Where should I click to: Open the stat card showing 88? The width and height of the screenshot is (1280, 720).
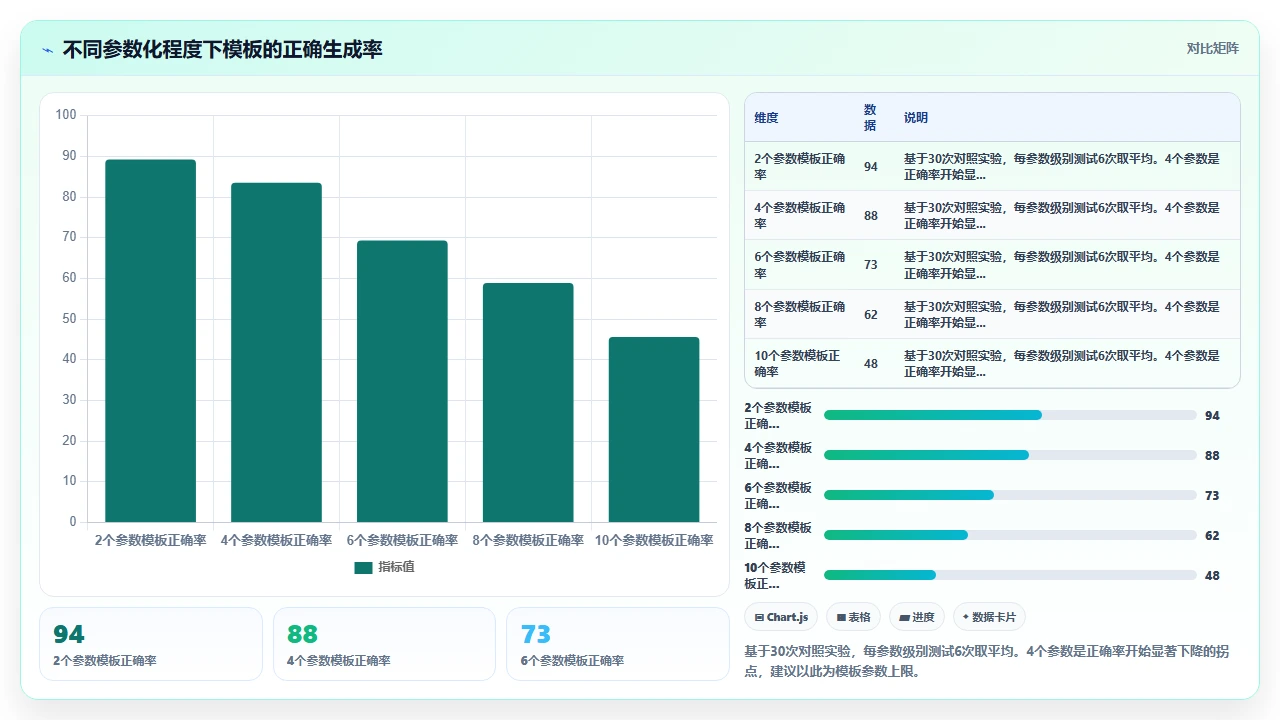(384, 644)
